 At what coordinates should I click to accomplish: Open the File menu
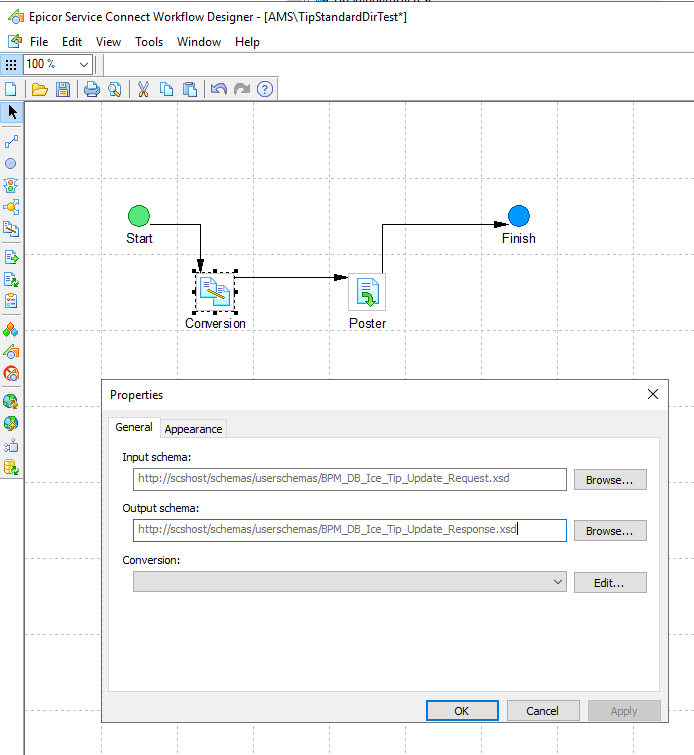(39, 42)
